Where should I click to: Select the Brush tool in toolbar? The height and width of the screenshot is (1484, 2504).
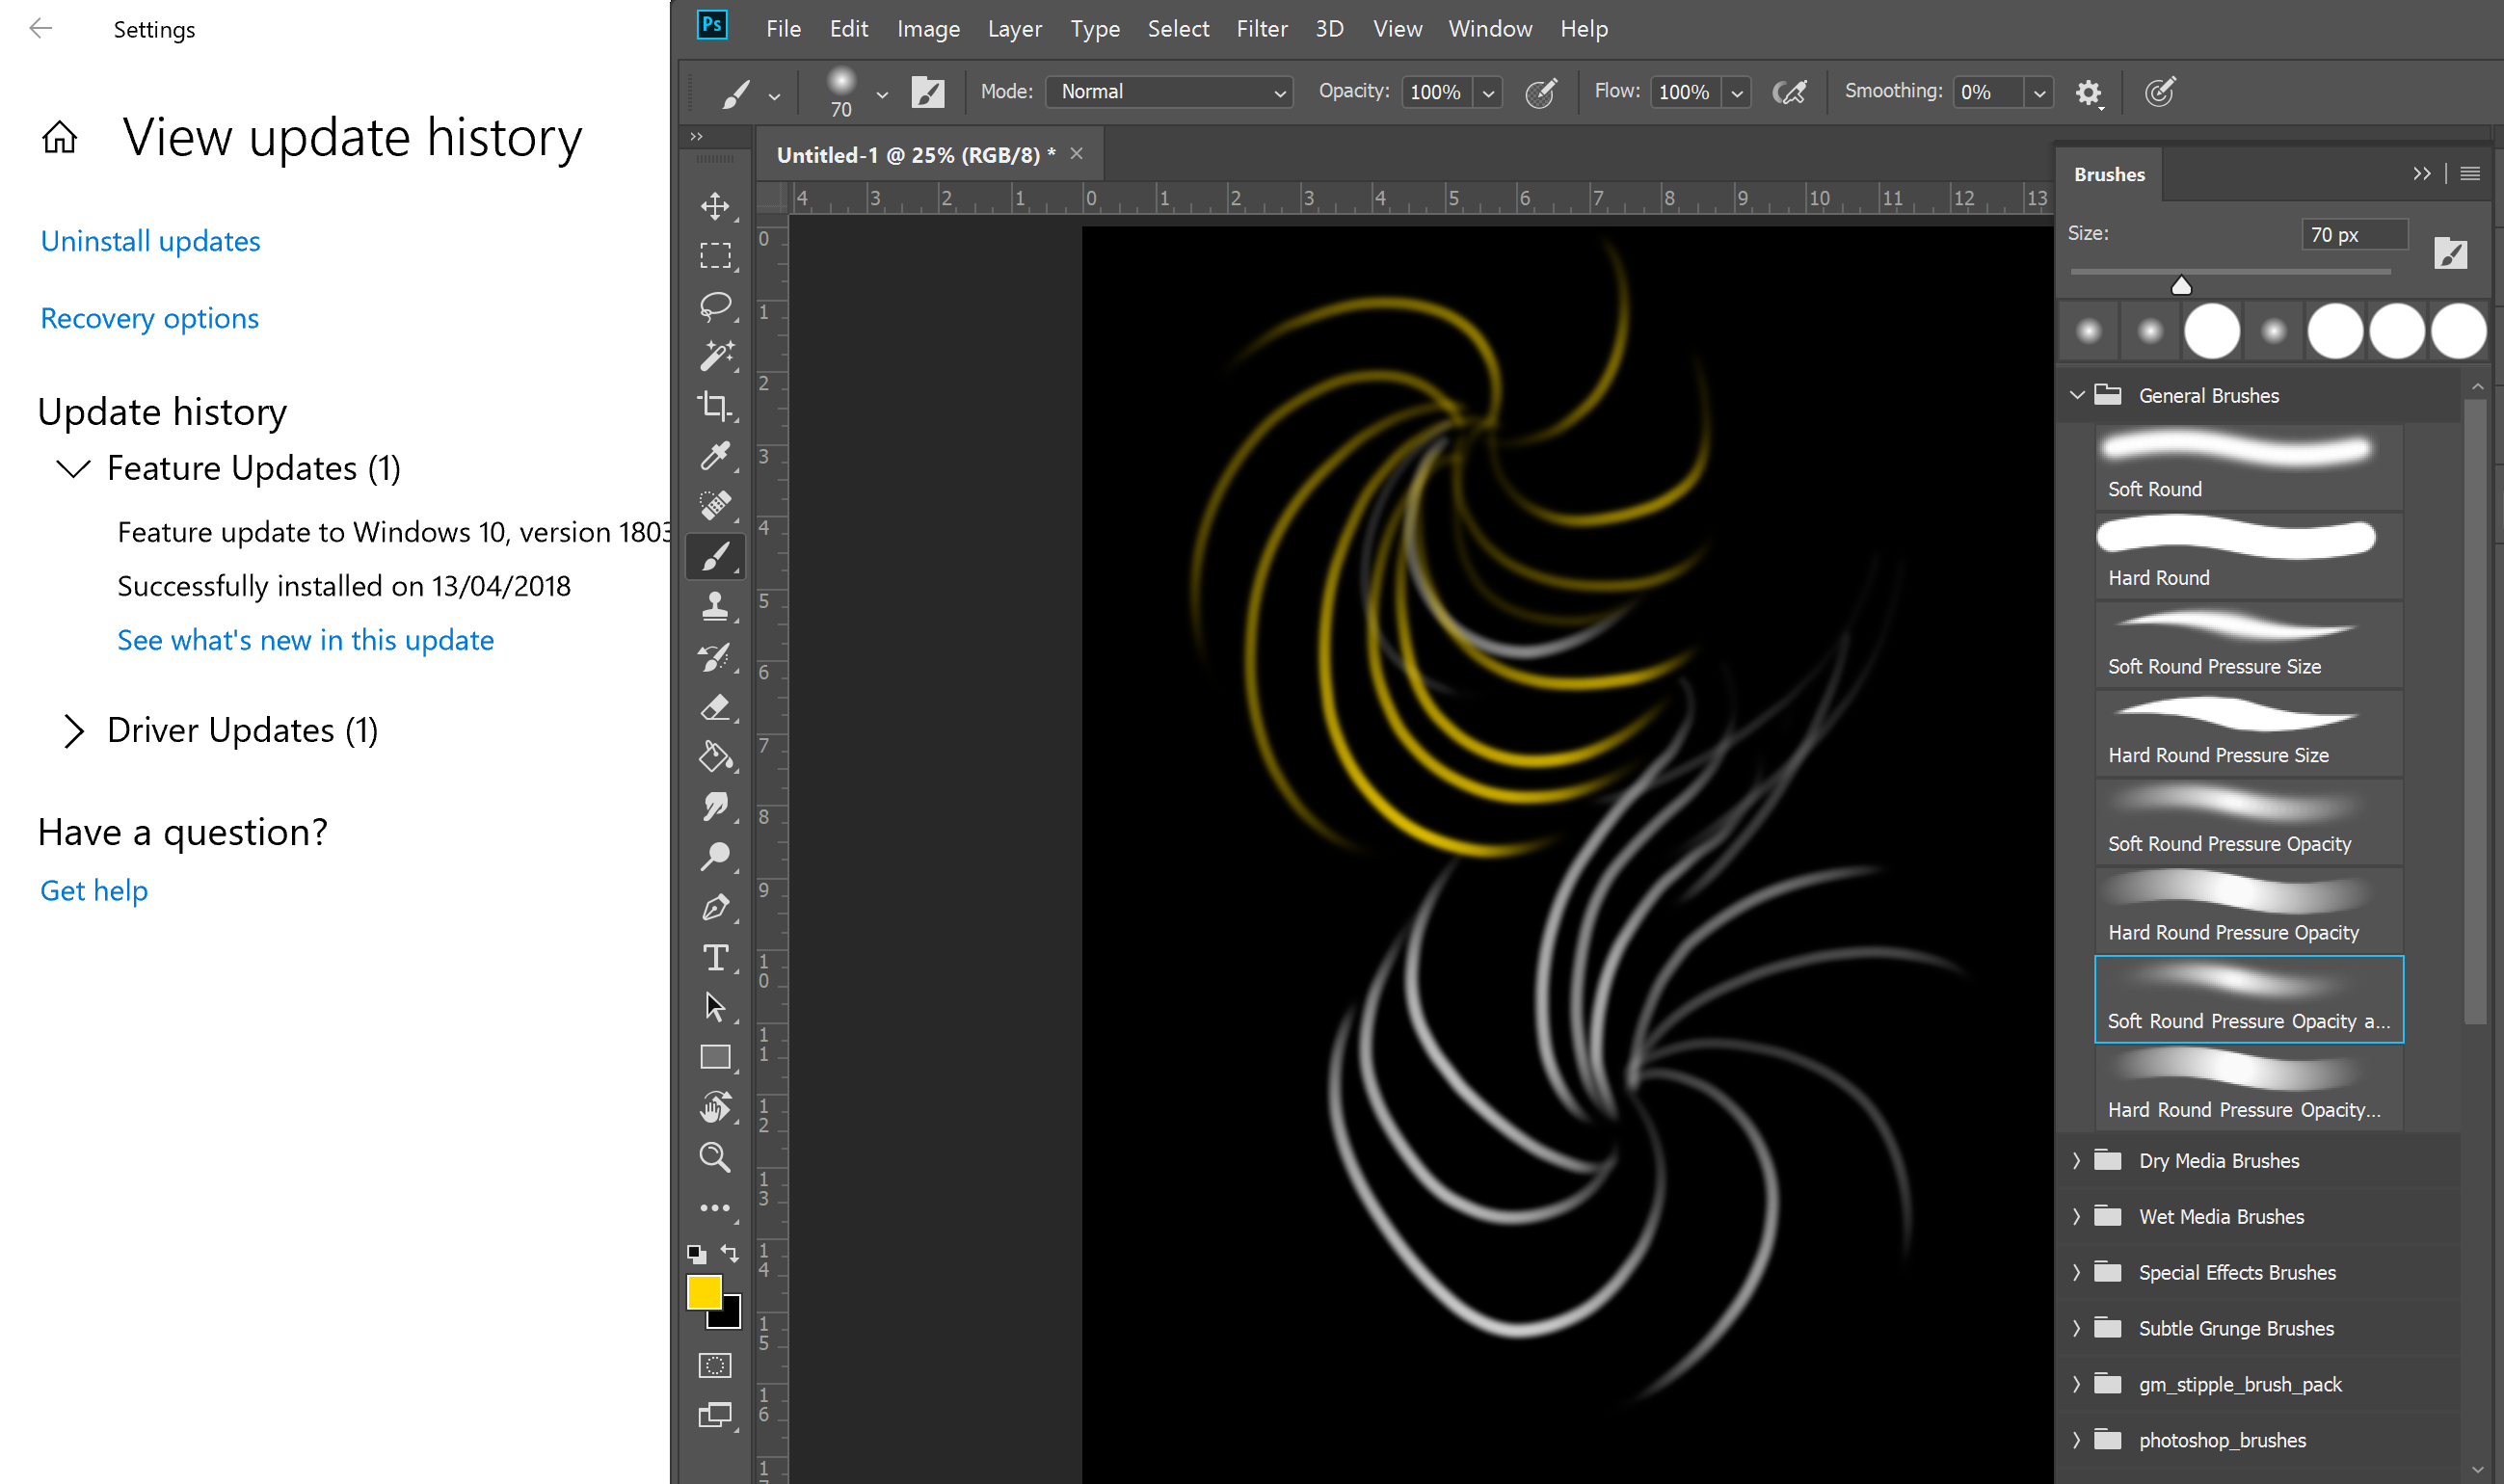coord(715,556)
